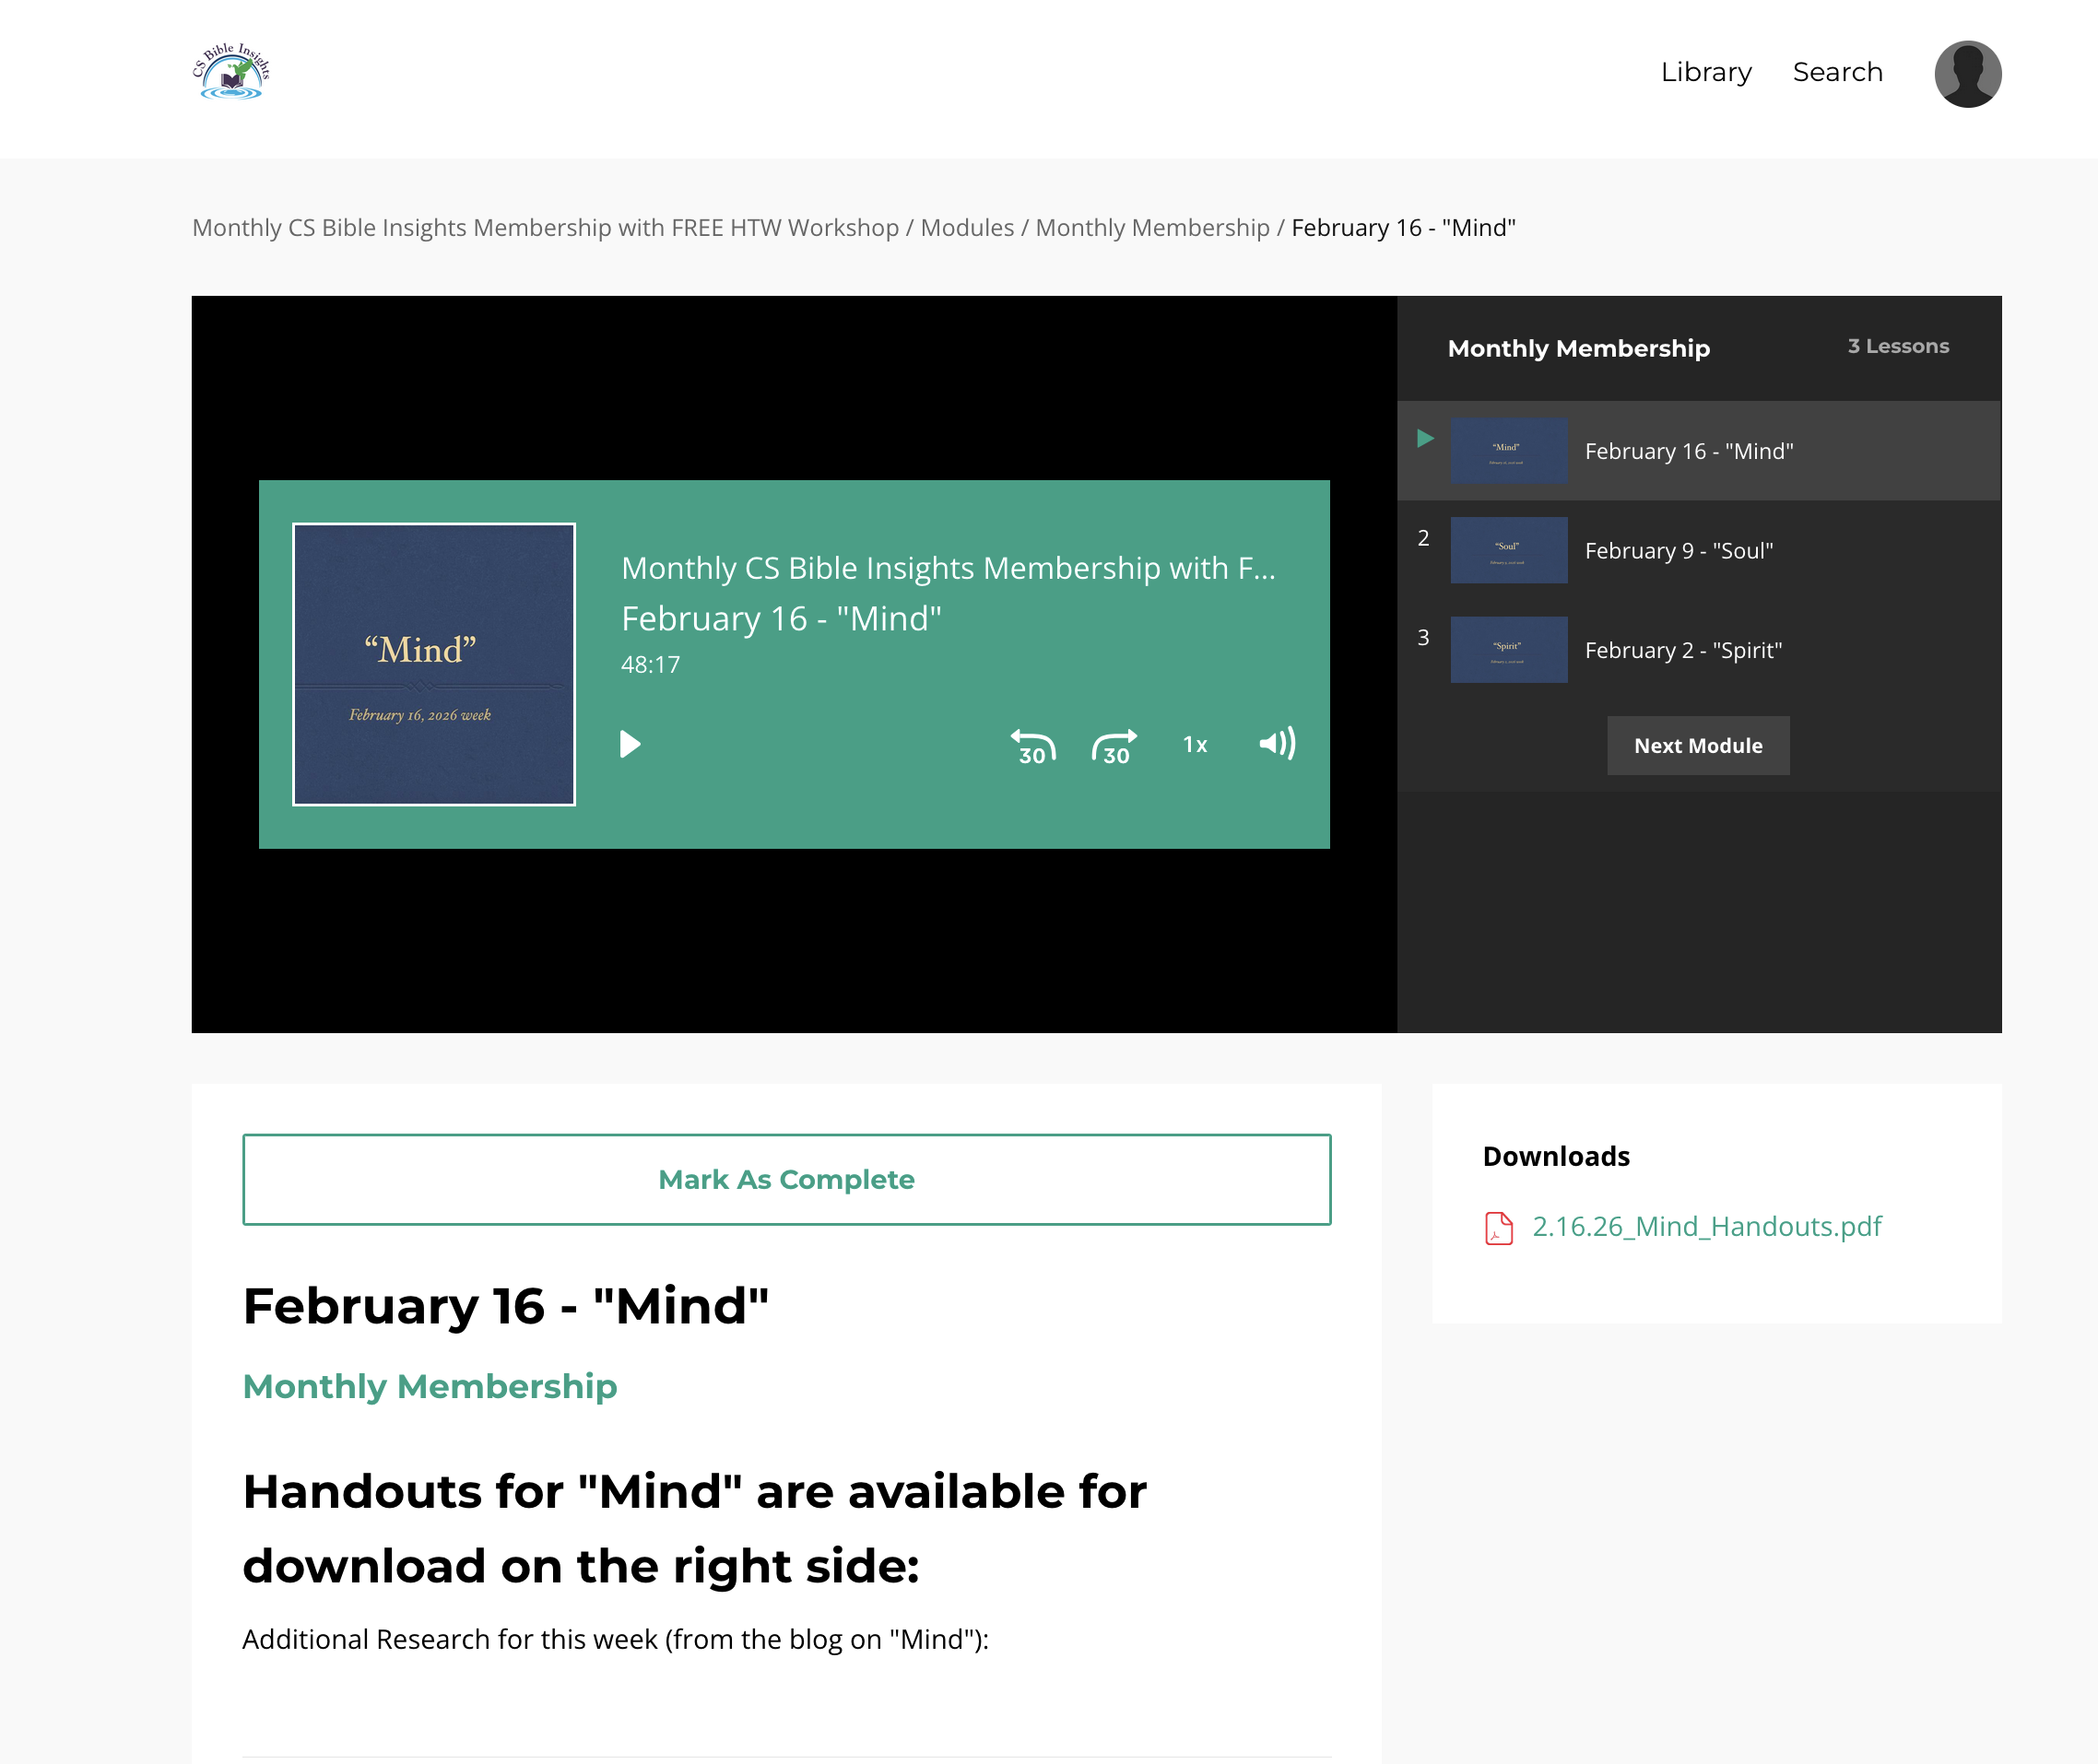Select the February 9 "Soul" lesson
The width and height of the screenshot is (2098, 1764).
click(x=1678, y=550)
